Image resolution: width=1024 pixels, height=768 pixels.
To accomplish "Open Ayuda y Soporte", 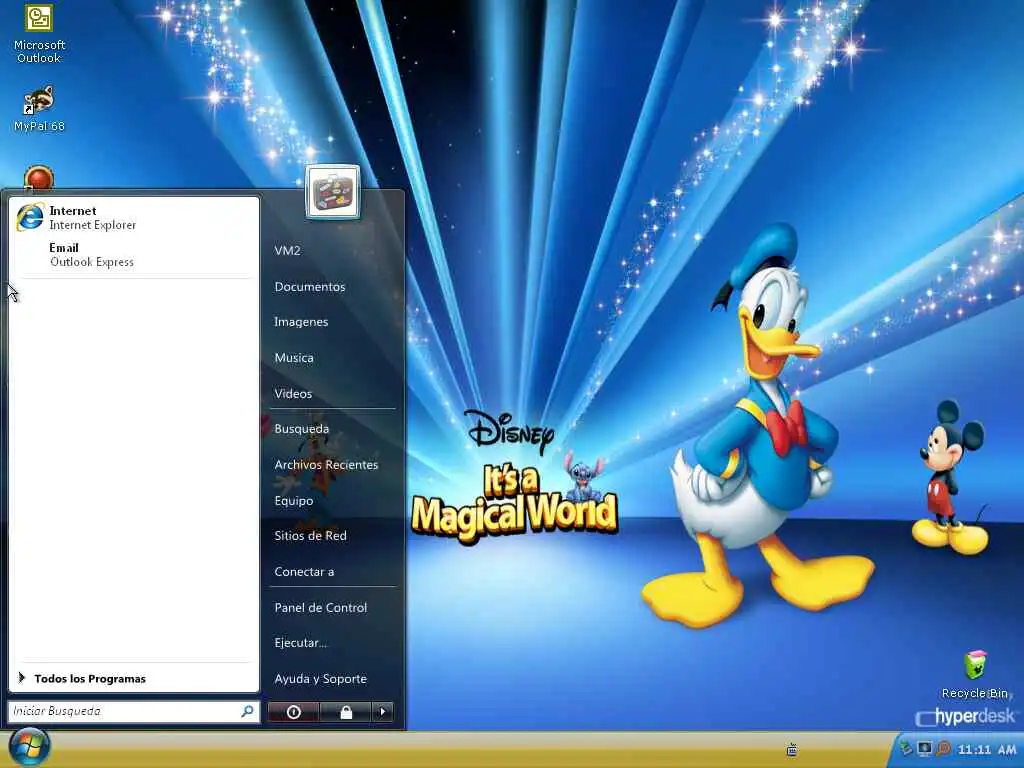I will 321,679.
